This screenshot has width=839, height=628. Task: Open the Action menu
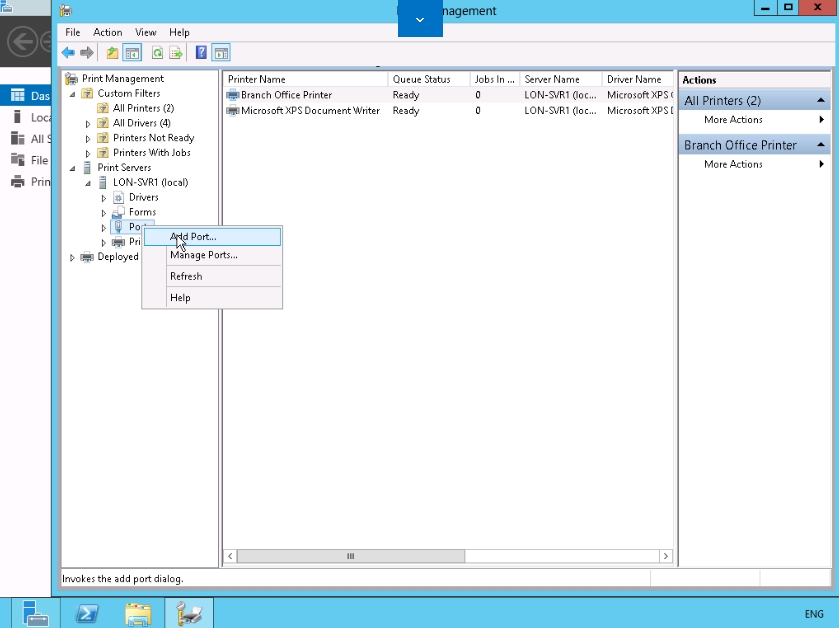(107, 32)
